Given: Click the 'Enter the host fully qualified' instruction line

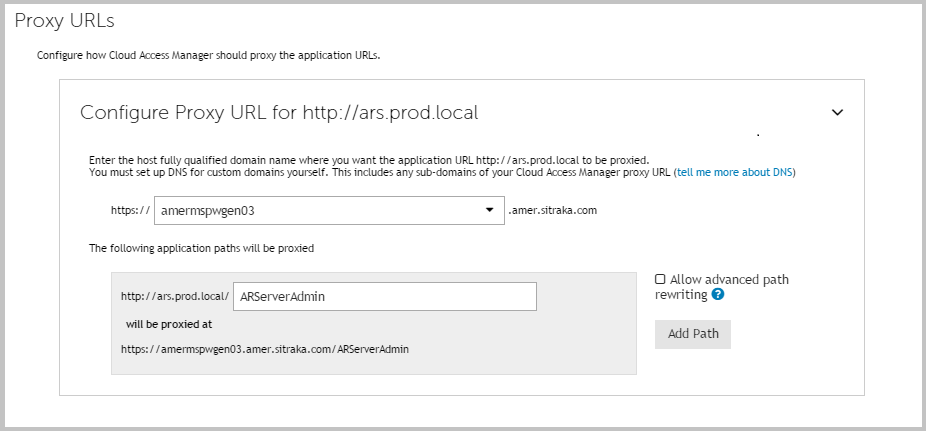Looking at the screenshot, I should coord(369,160).
